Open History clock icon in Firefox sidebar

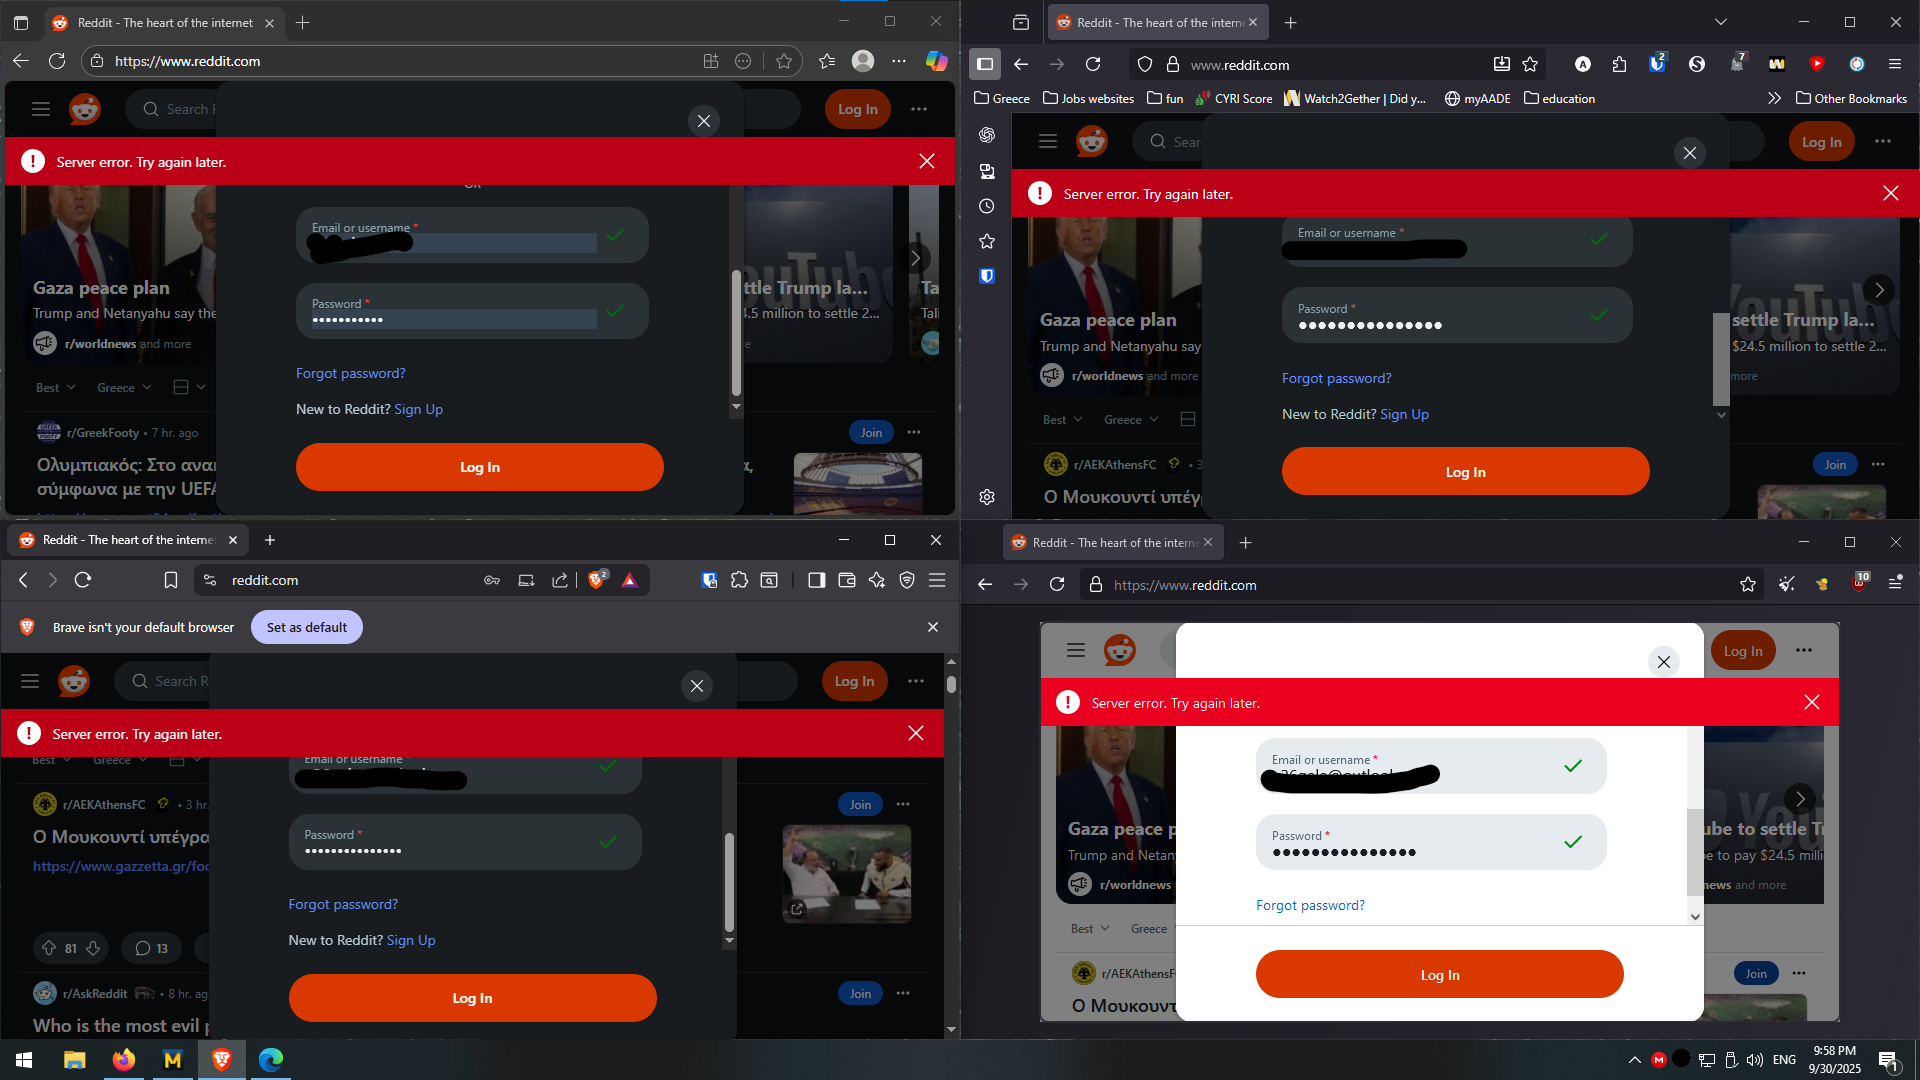click(987, 206)
